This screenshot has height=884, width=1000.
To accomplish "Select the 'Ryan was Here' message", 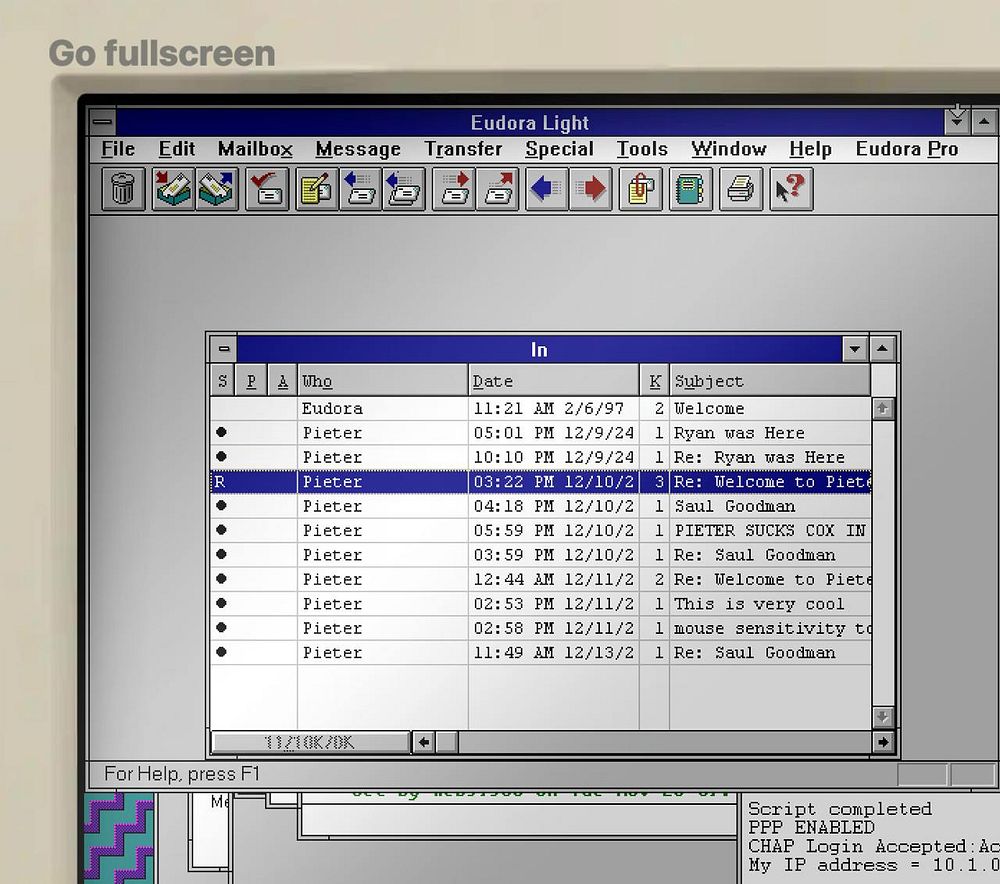I will (540, 432).
